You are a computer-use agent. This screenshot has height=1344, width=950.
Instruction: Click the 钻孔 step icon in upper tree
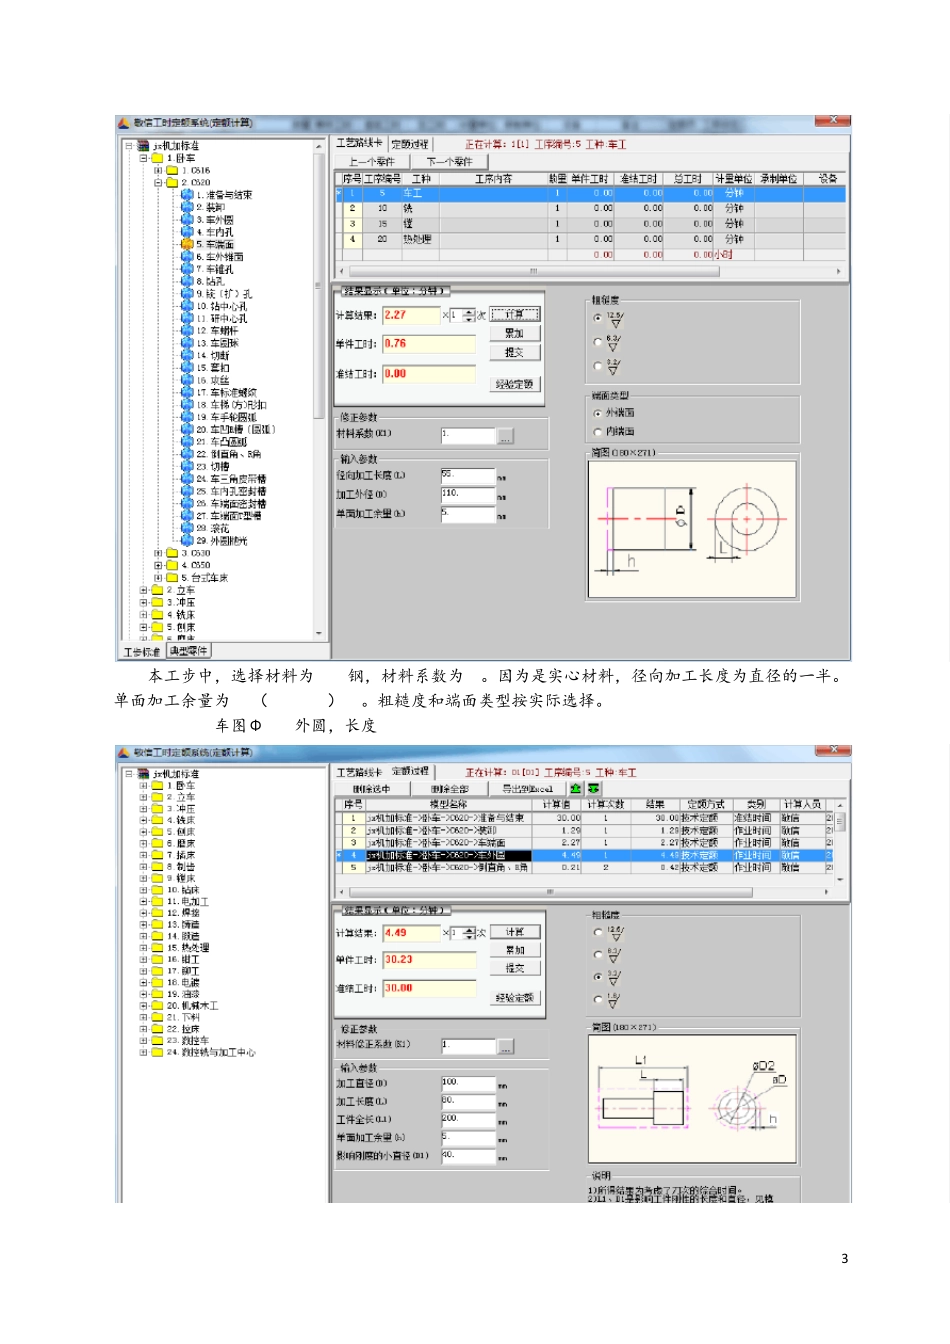(x=187, y=281)
